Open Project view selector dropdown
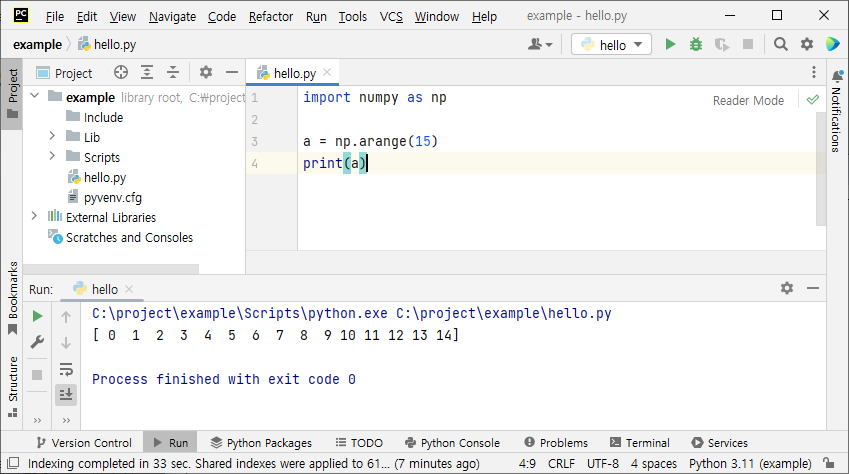 tap(64, 73)
